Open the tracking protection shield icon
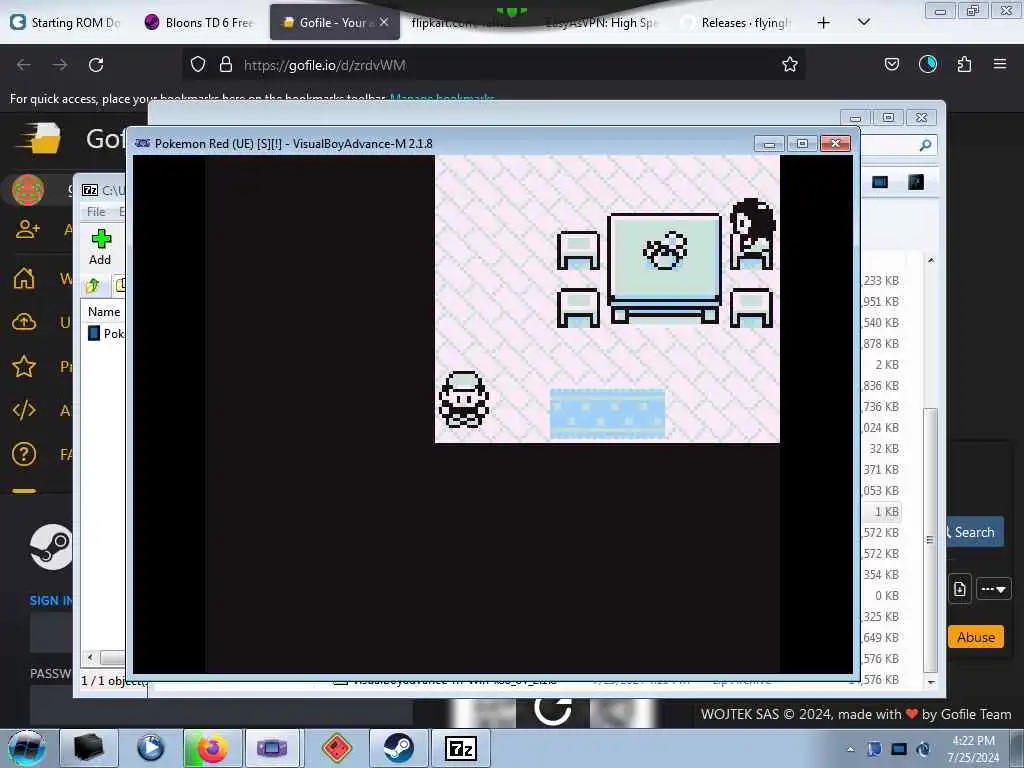 coord(198,65)
